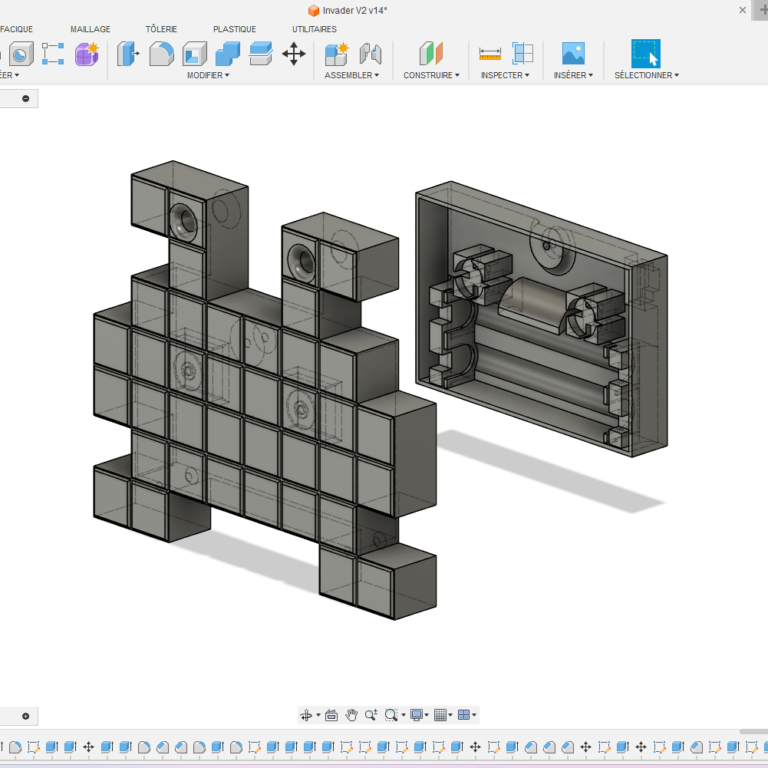
Task: Expand the INSPECTER dropdown
Action: click(x=505, y=75)
